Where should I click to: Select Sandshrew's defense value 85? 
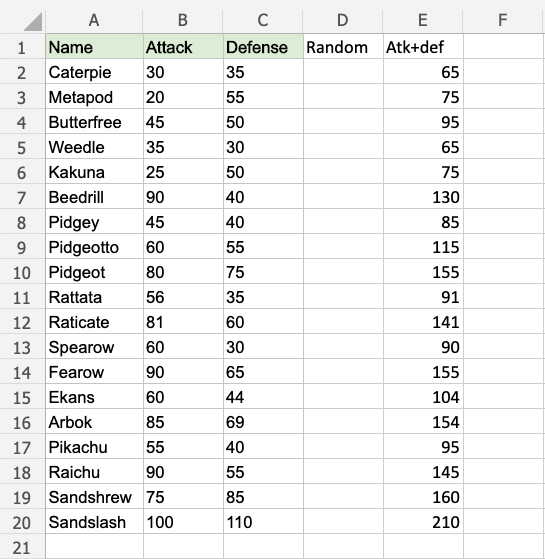(263, 497)
